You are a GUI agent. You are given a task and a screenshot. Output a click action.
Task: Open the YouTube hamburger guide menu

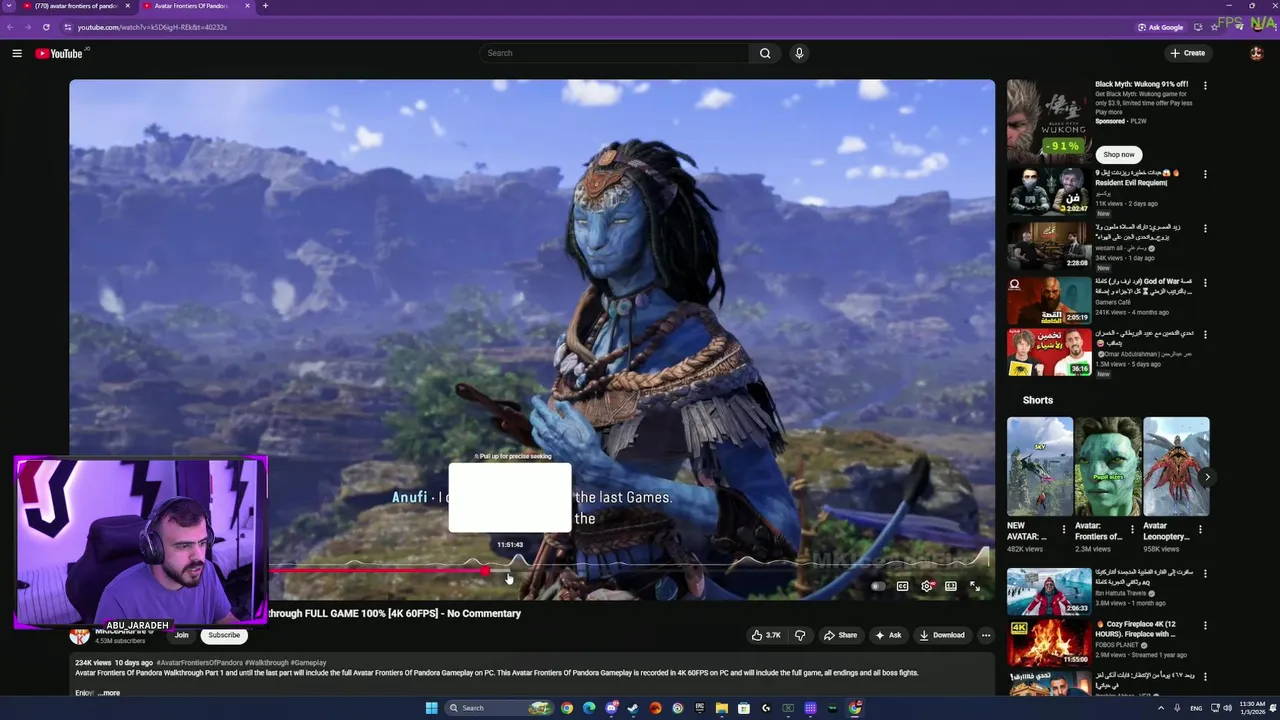[17, 53]
